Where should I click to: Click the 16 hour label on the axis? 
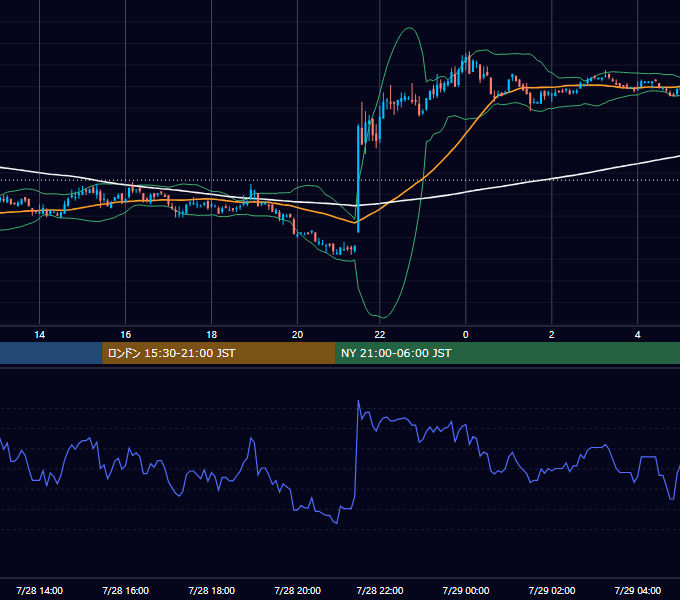[125, 335]
